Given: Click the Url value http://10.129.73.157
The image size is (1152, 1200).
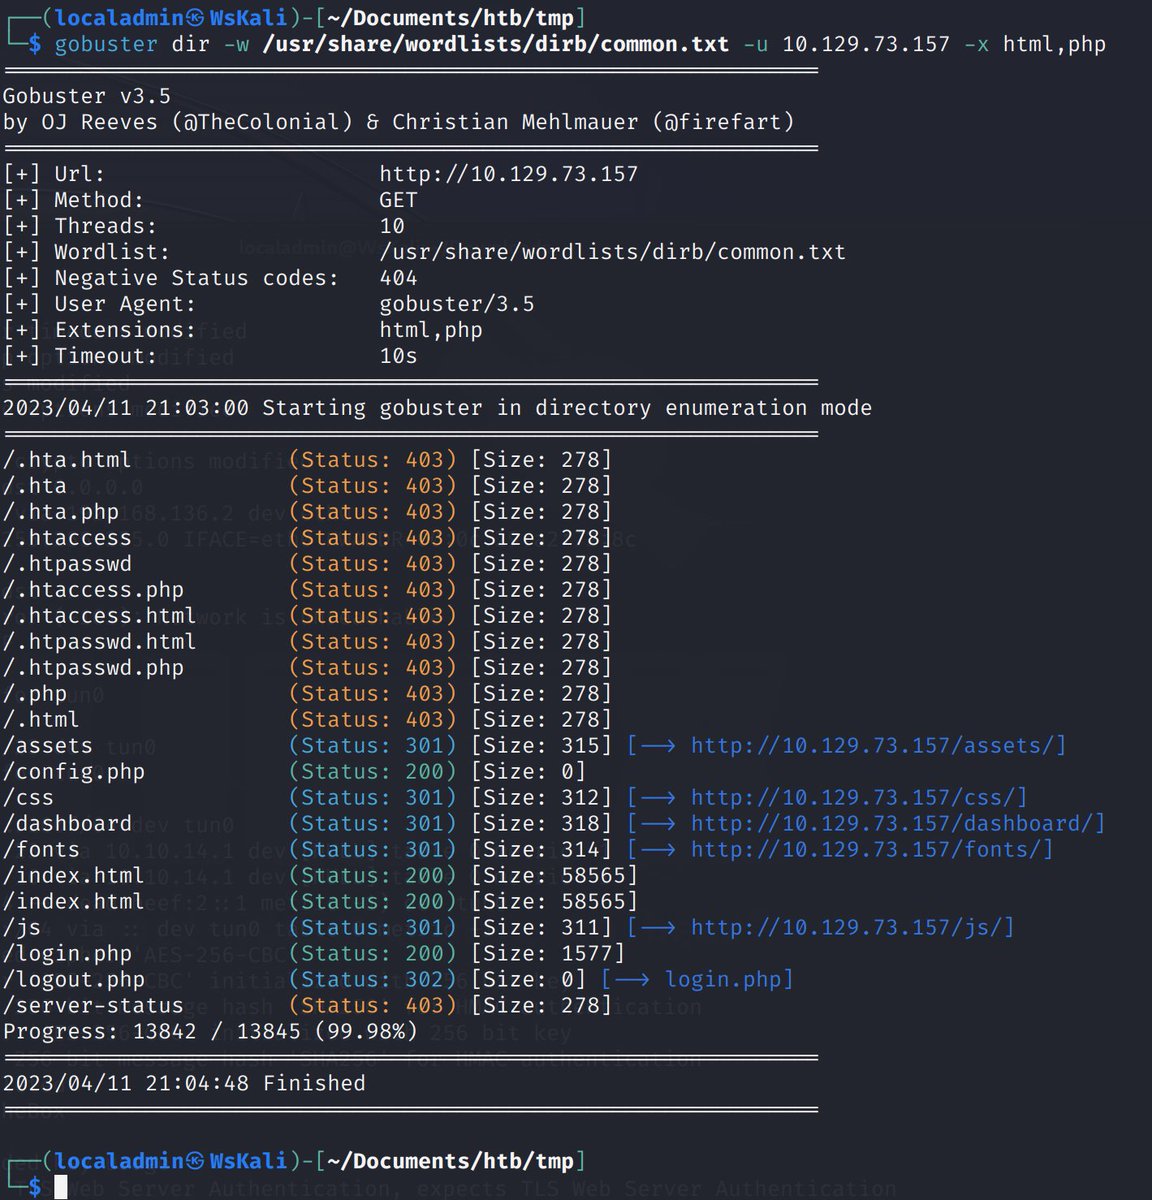Looking at the screenshot, I should (509, 174).
